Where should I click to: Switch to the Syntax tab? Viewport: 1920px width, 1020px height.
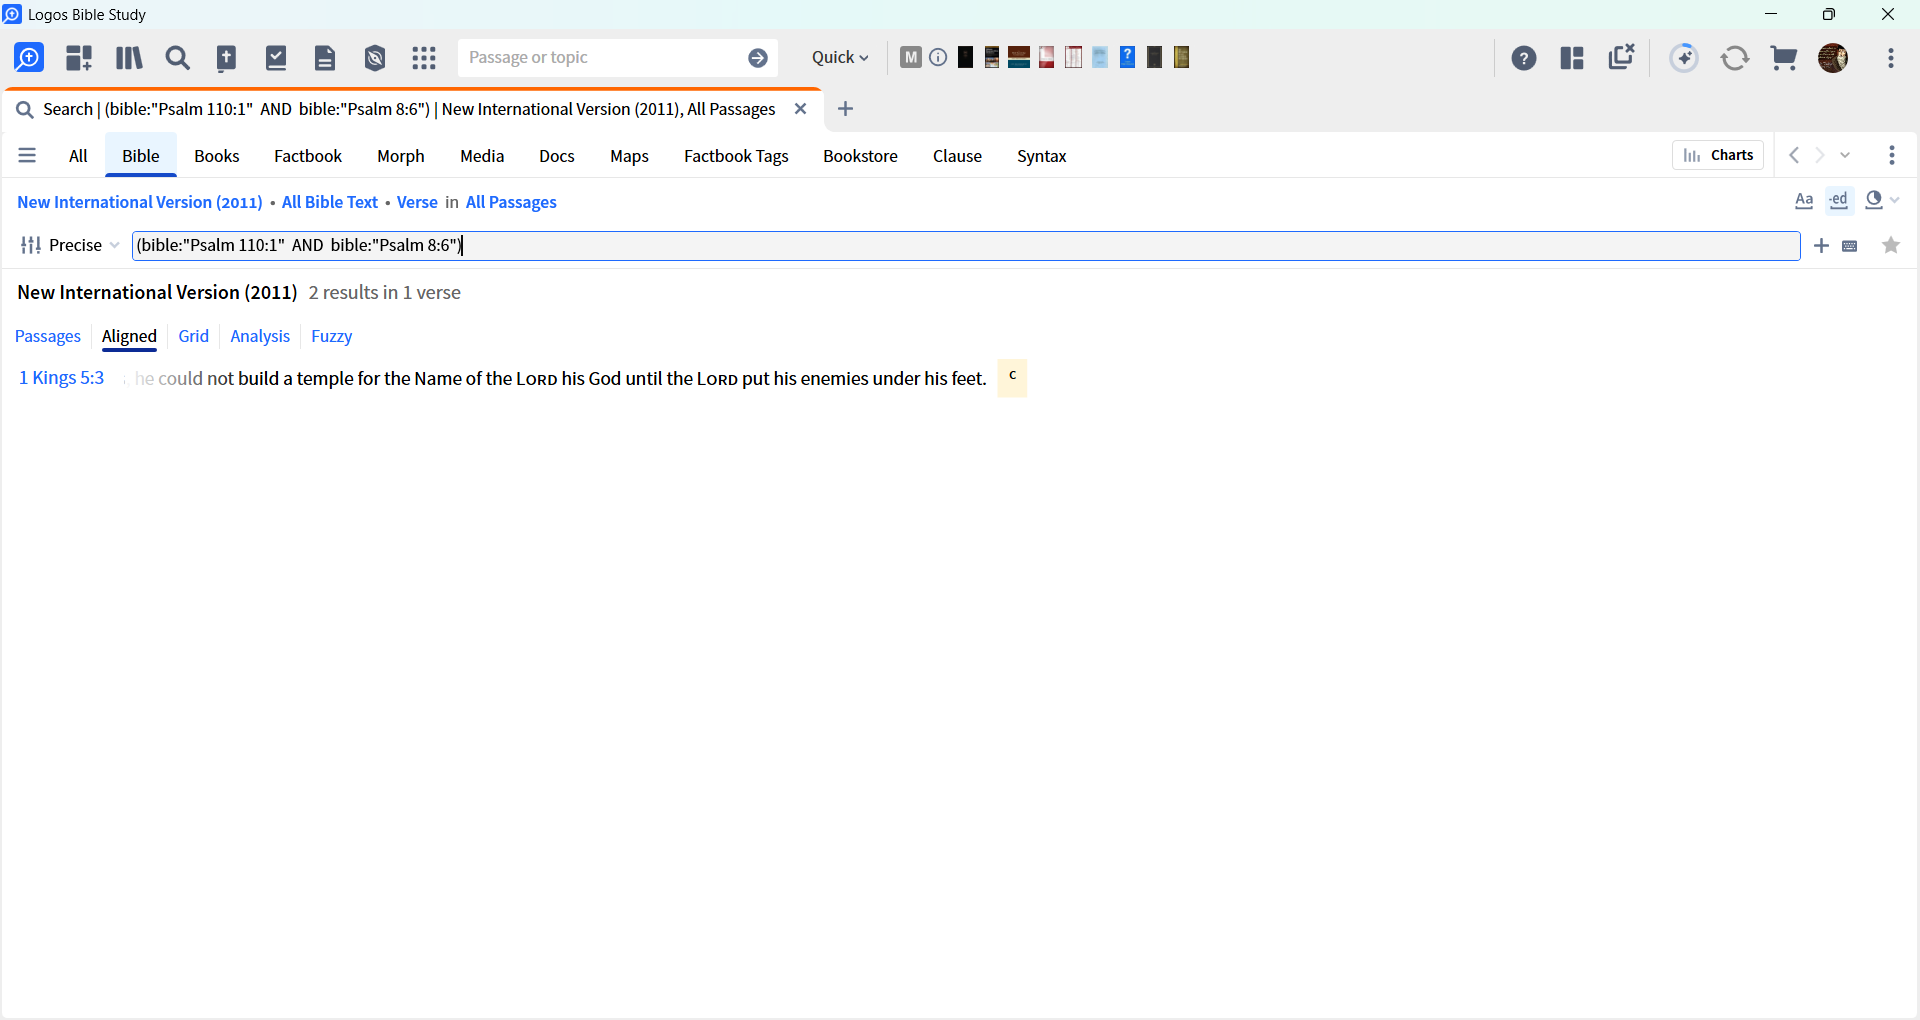click(1042, 156)
